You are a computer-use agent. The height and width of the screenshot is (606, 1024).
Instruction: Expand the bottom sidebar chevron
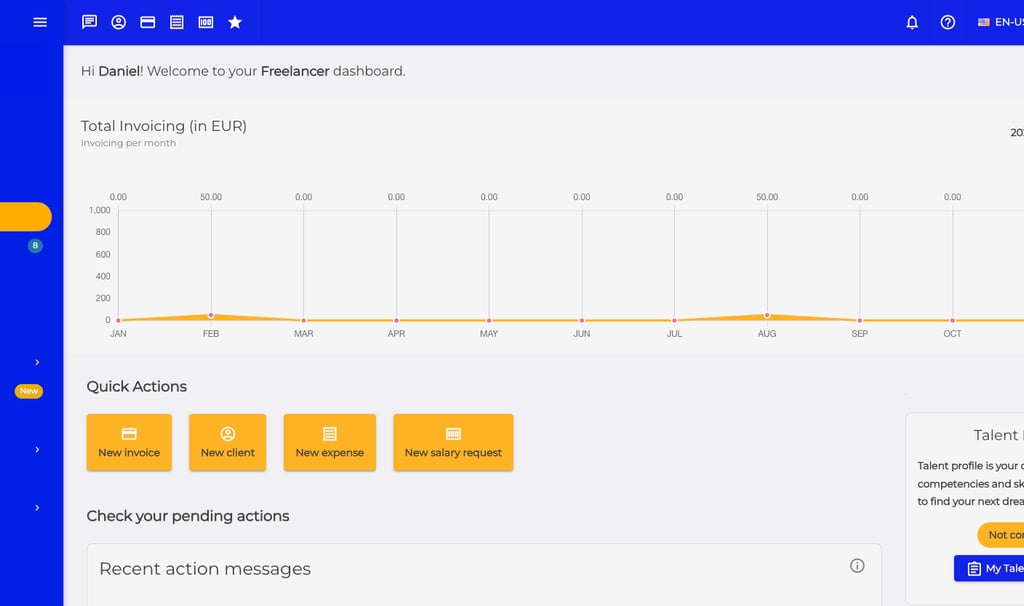pyautogui.click(x=37, y=508)
